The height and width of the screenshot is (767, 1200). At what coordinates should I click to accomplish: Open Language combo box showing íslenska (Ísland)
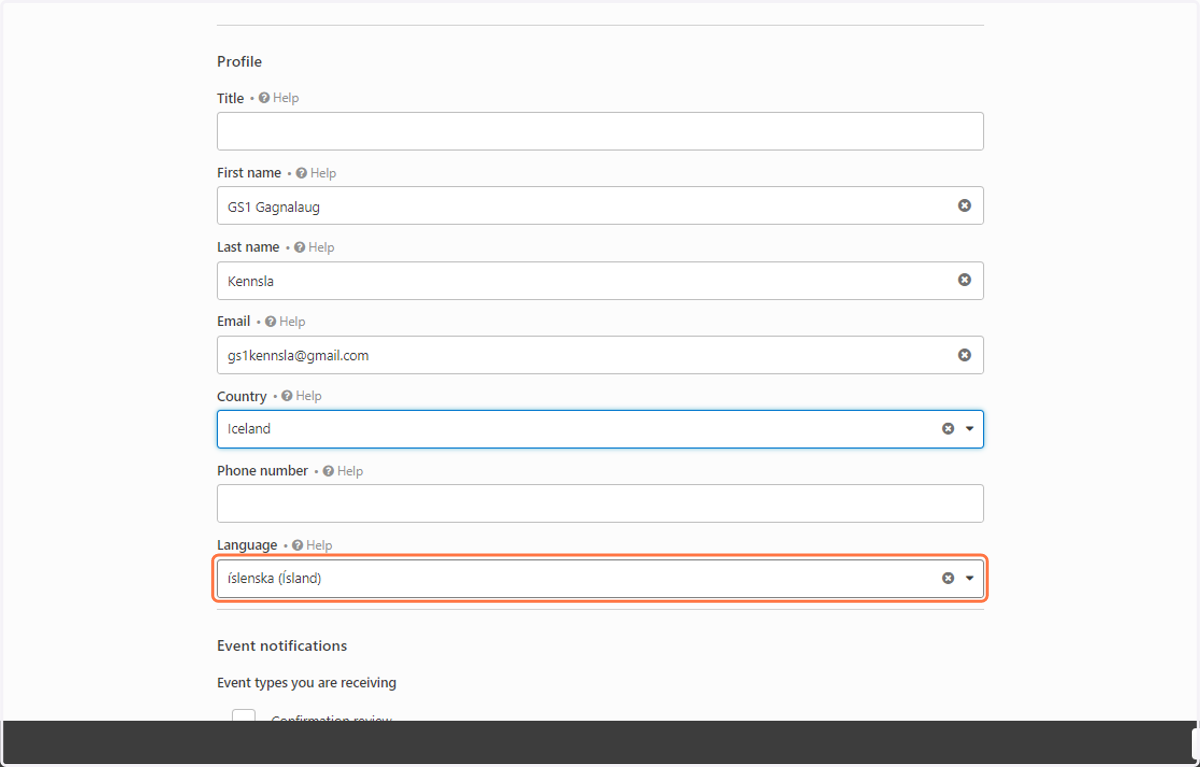tap(600, 578)
